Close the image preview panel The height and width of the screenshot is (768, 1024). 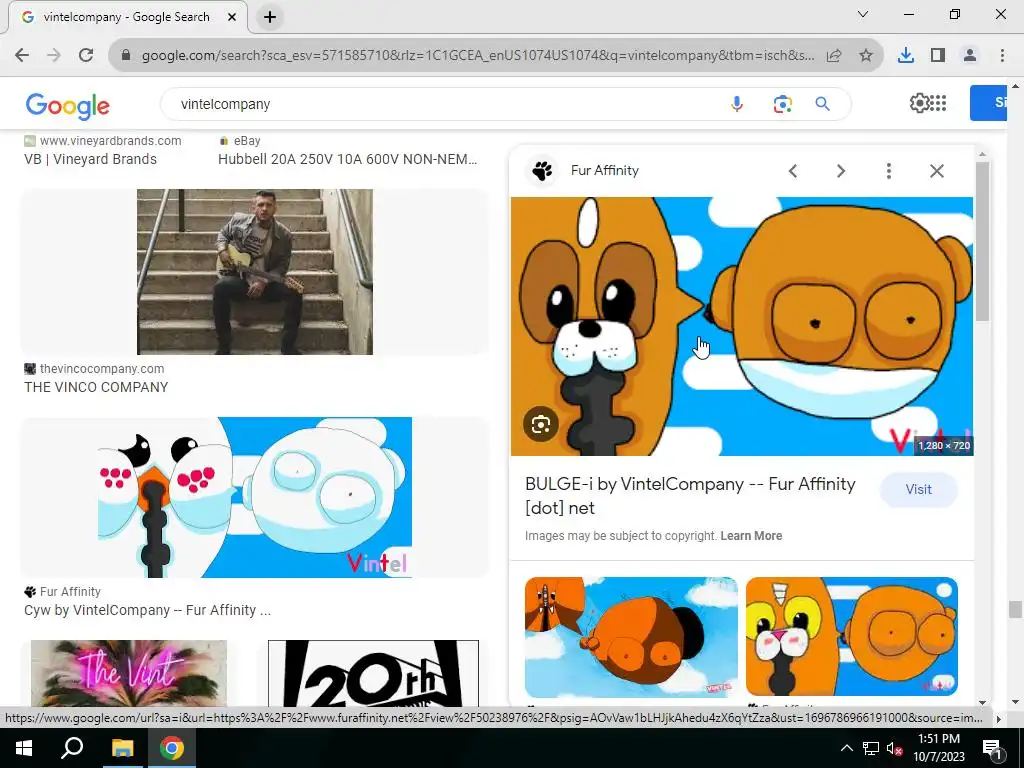pyautogui.click(x=937, y=171)
